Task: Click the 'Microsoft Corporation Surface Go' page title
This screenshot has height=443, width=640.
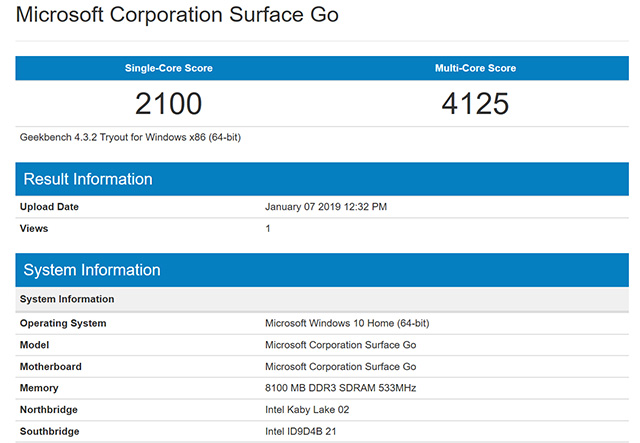Action: tap(177, 15)
